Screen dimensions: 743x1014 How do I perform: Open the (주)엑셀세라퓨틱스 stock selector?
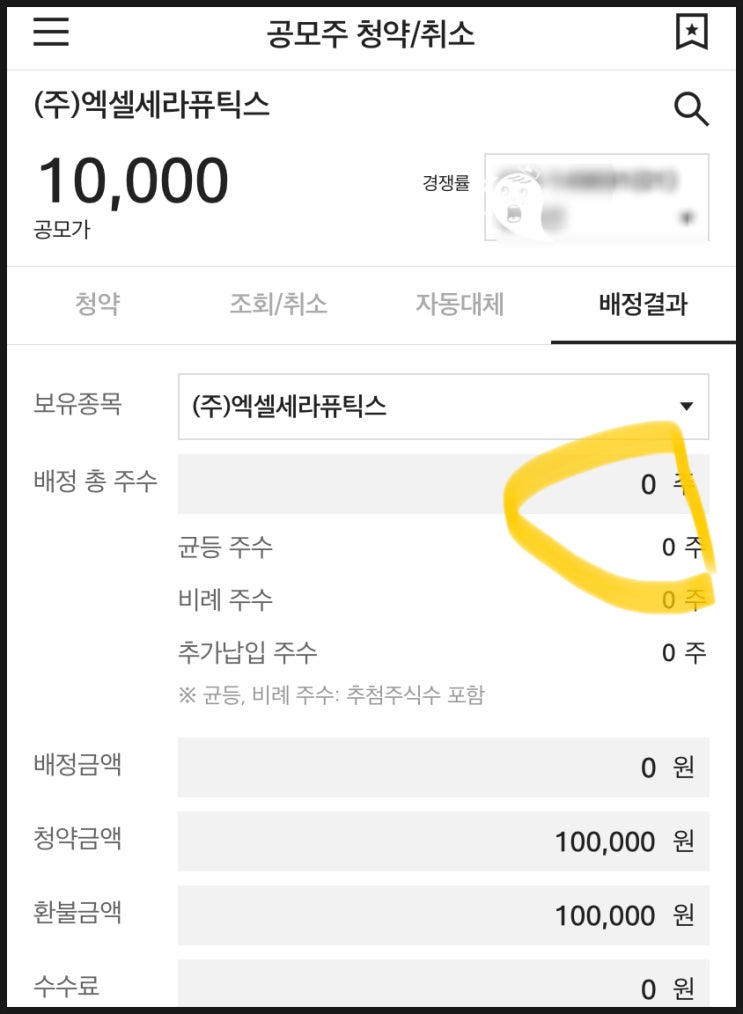coord(444,406)
